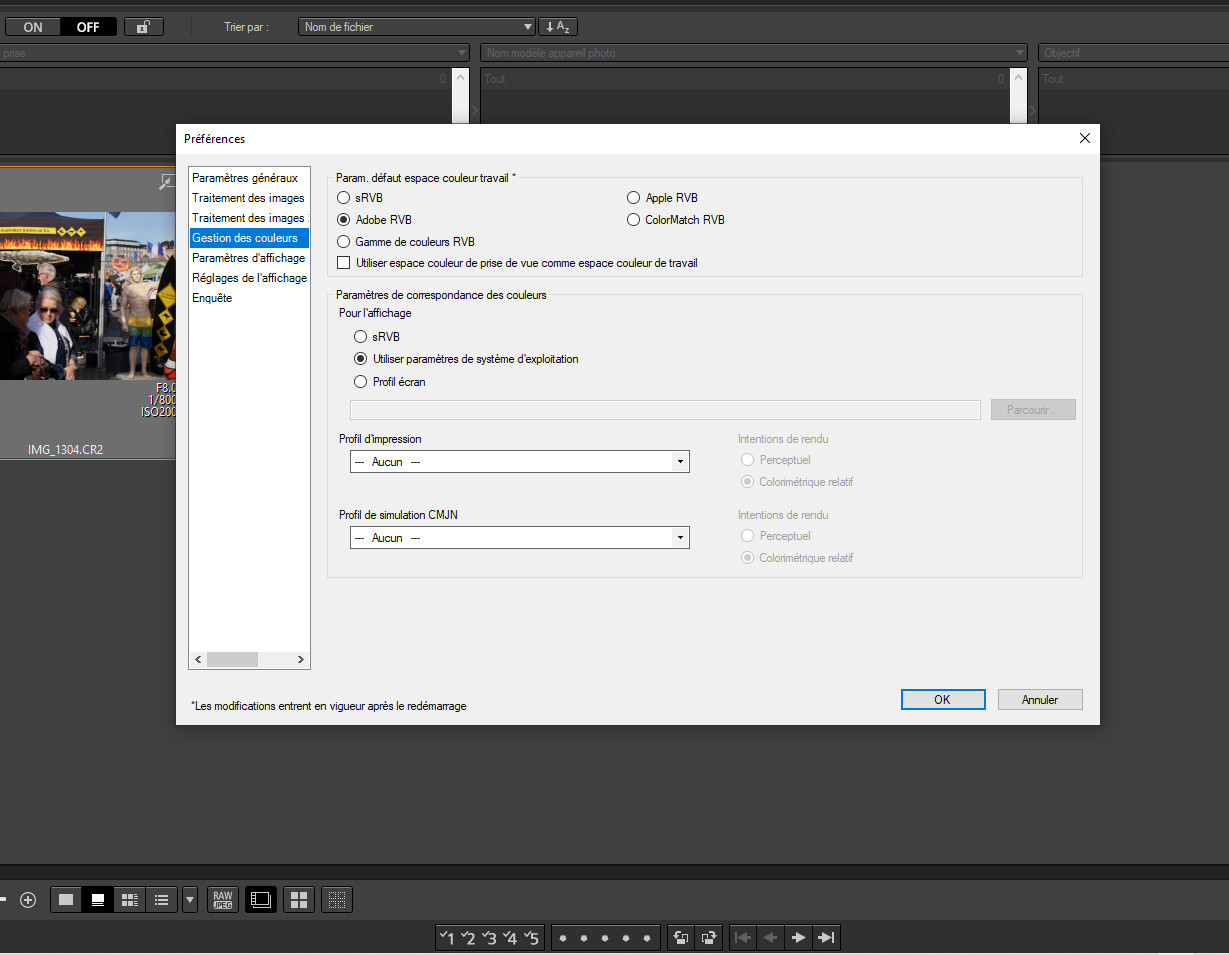The height and width of the screenshot is (955, 1229).
Task: Jump to first image icon
Action: coord(743,937)
